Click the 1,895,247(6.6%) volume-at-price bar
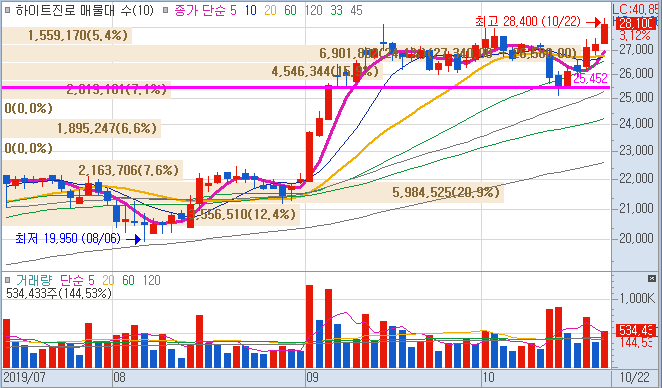Viewport: 662px width, 388px height. click(81, 128)
